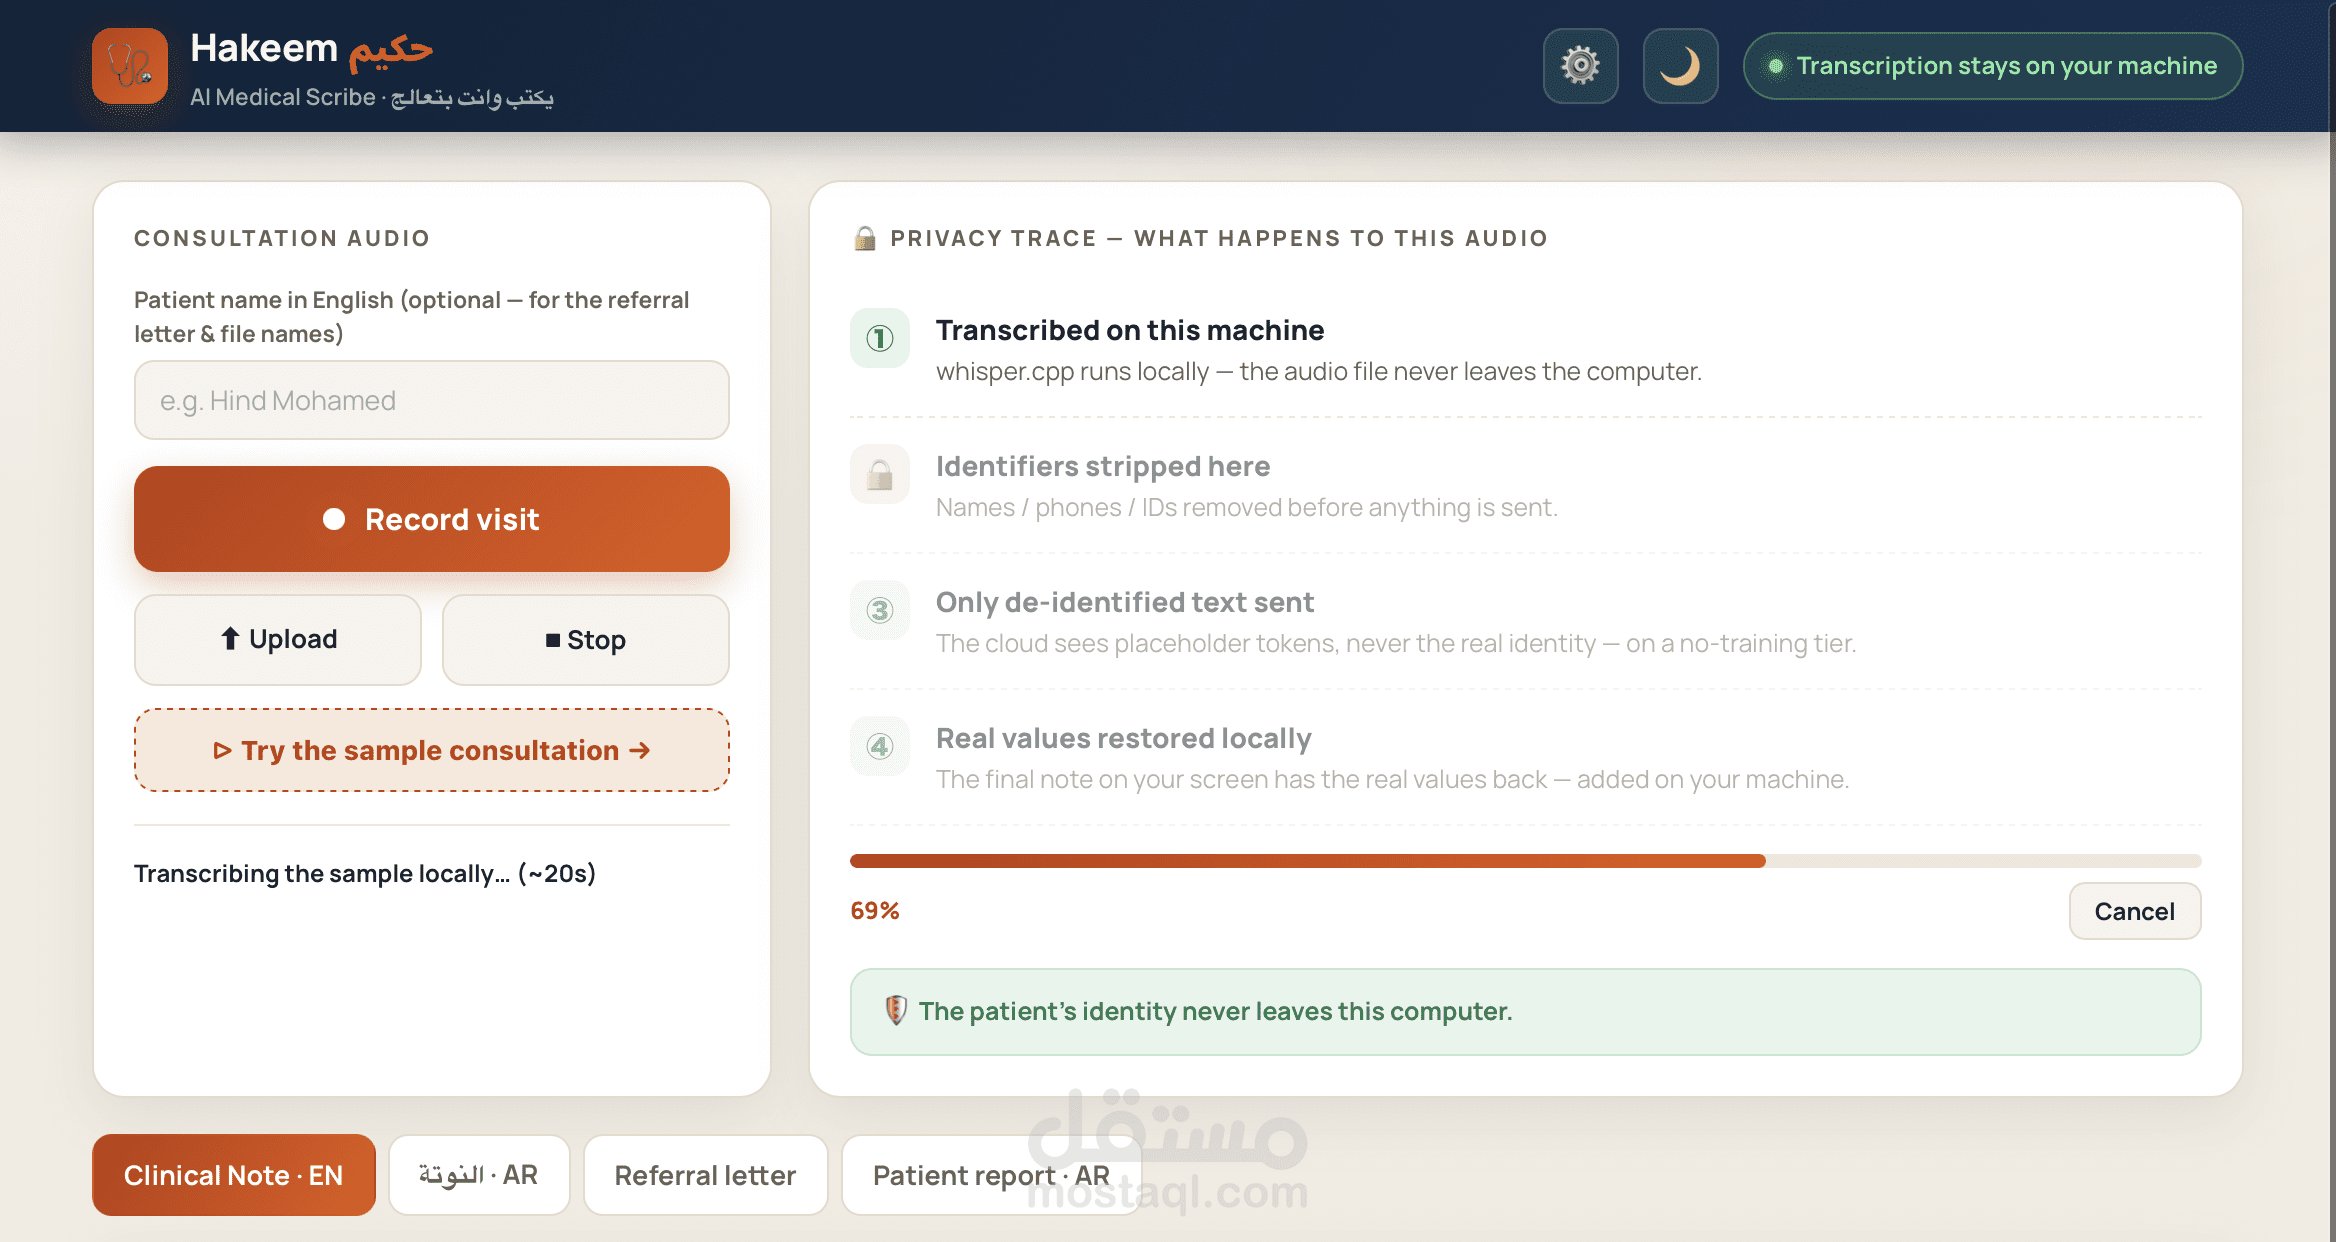The width and height of the screenshot is (2336, 1242).
Task: Select the Arabic note AR tab
Action: coord(479,1175)
